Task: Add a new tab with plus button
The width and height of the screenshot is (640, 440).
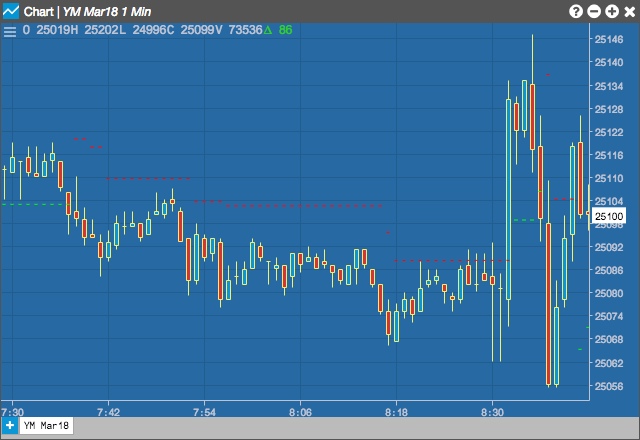Action: (10, 426)
